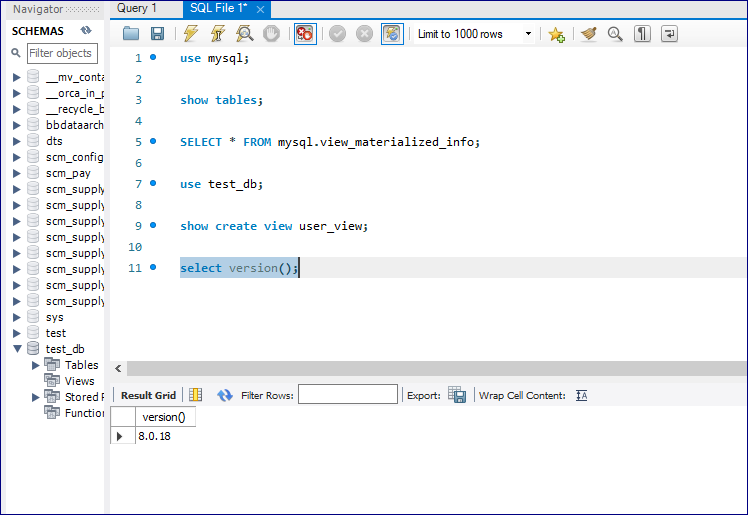Select the SQL File 1* tab
Image resolution: width=748 pixels, height=515 pixels.
coord(218,8)
